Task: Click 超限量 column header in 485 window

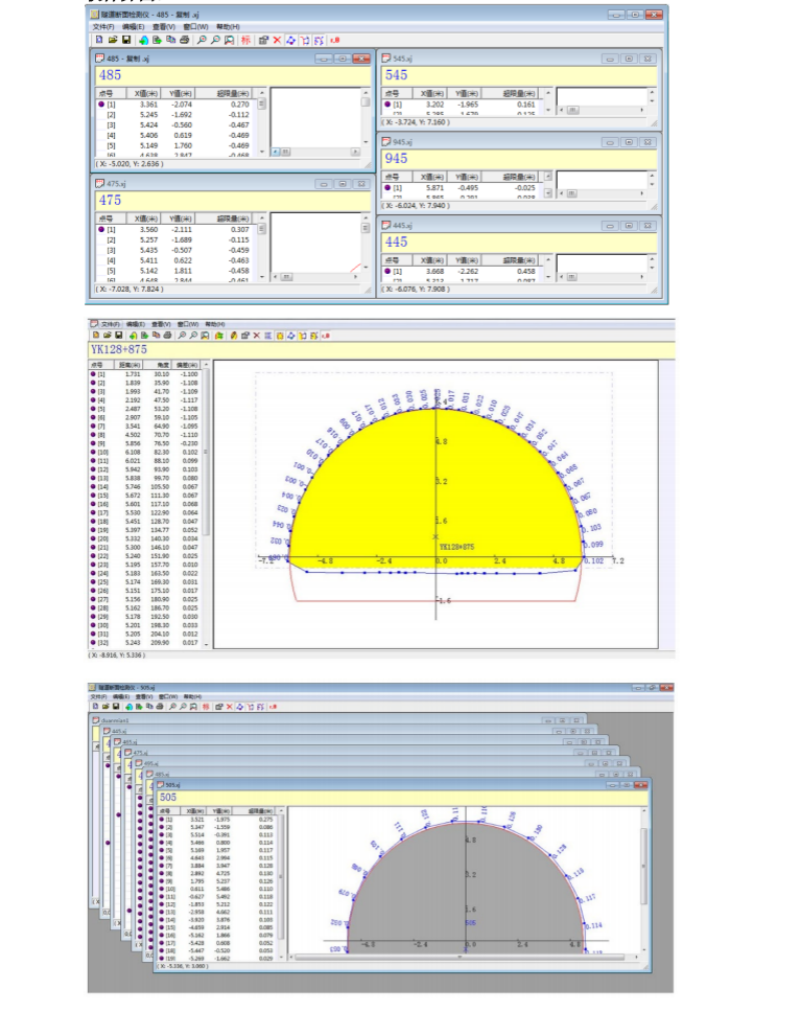Action: click(x=236, y=92)
